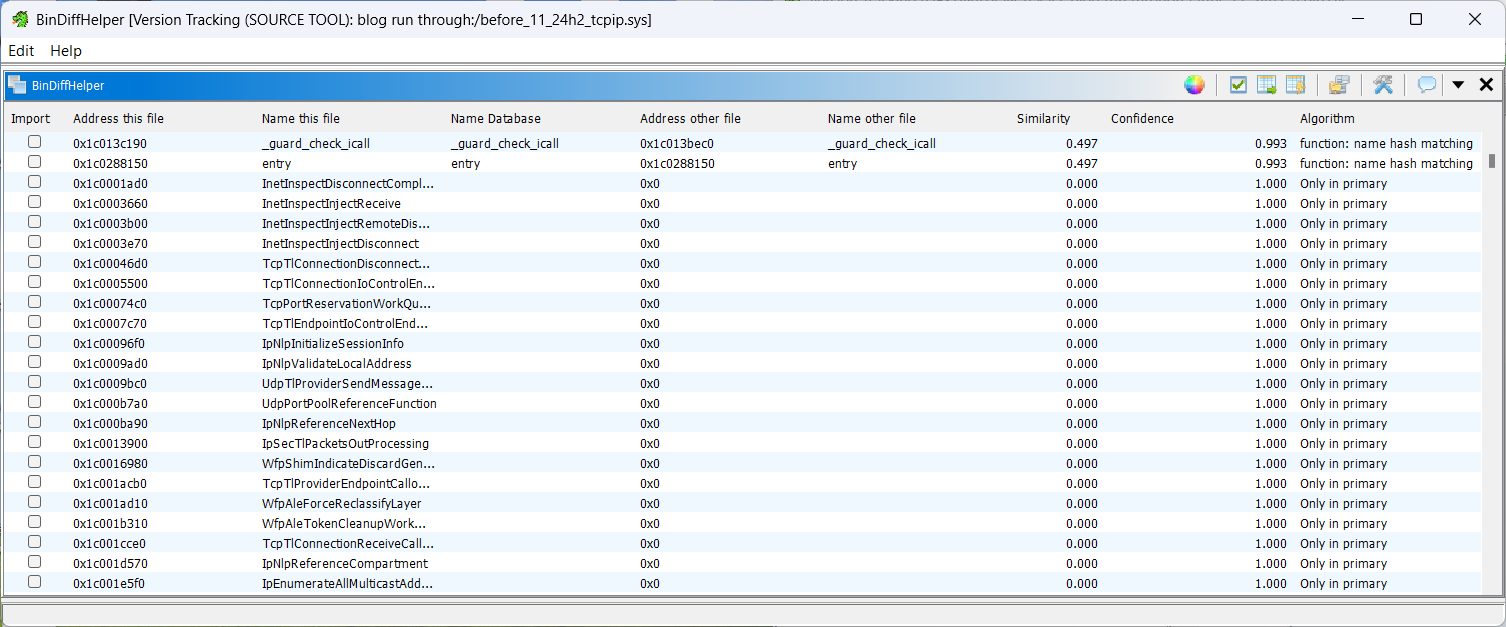
Task: Click the select-all checkmark toolbar icon
Action: click(1238, 85)
